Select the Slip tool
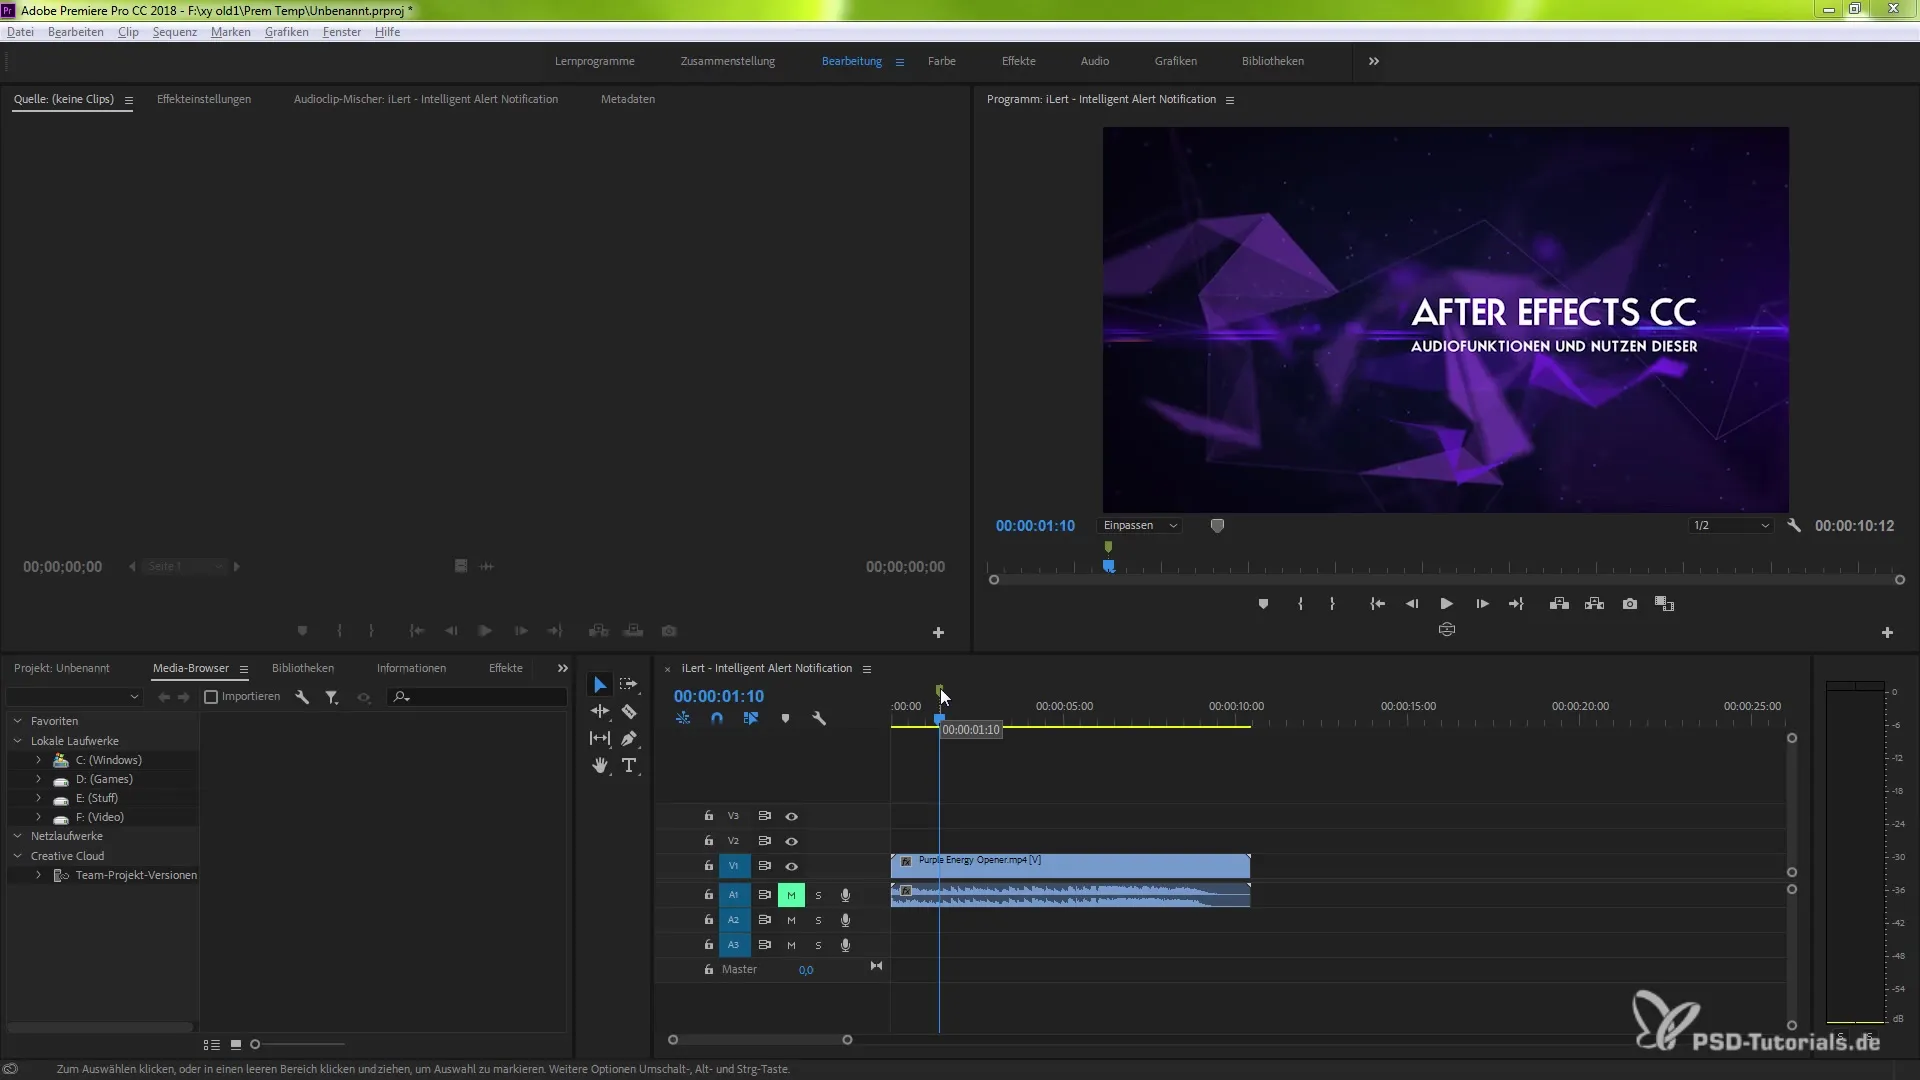 click(600, 738)
